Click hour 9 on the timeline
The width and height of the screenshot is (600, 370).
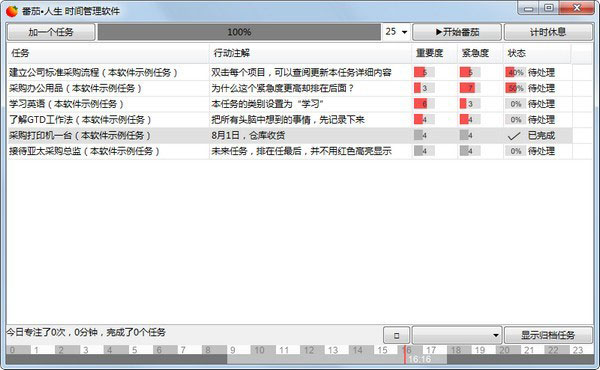pyautogui.click(x=233, y=350)
